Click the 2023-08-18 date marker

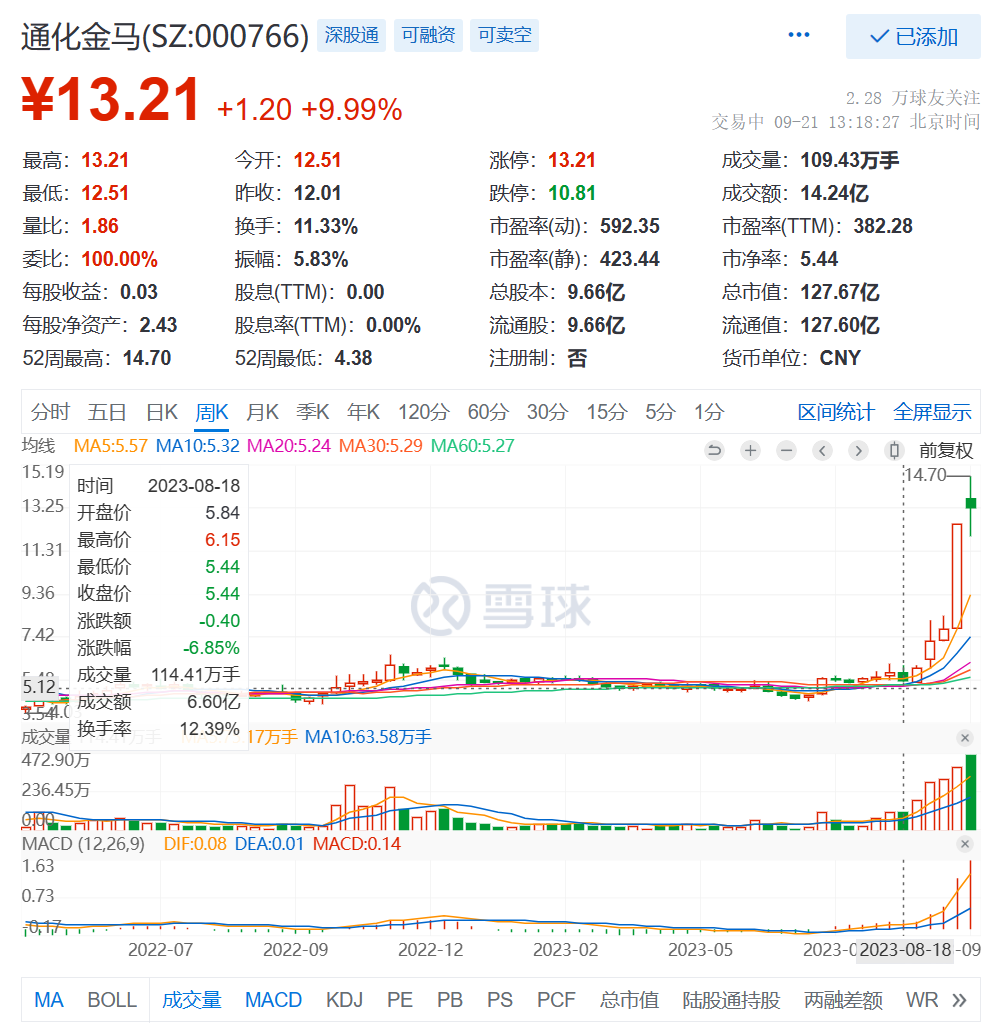pyautogui.click(x=905, y=950)
